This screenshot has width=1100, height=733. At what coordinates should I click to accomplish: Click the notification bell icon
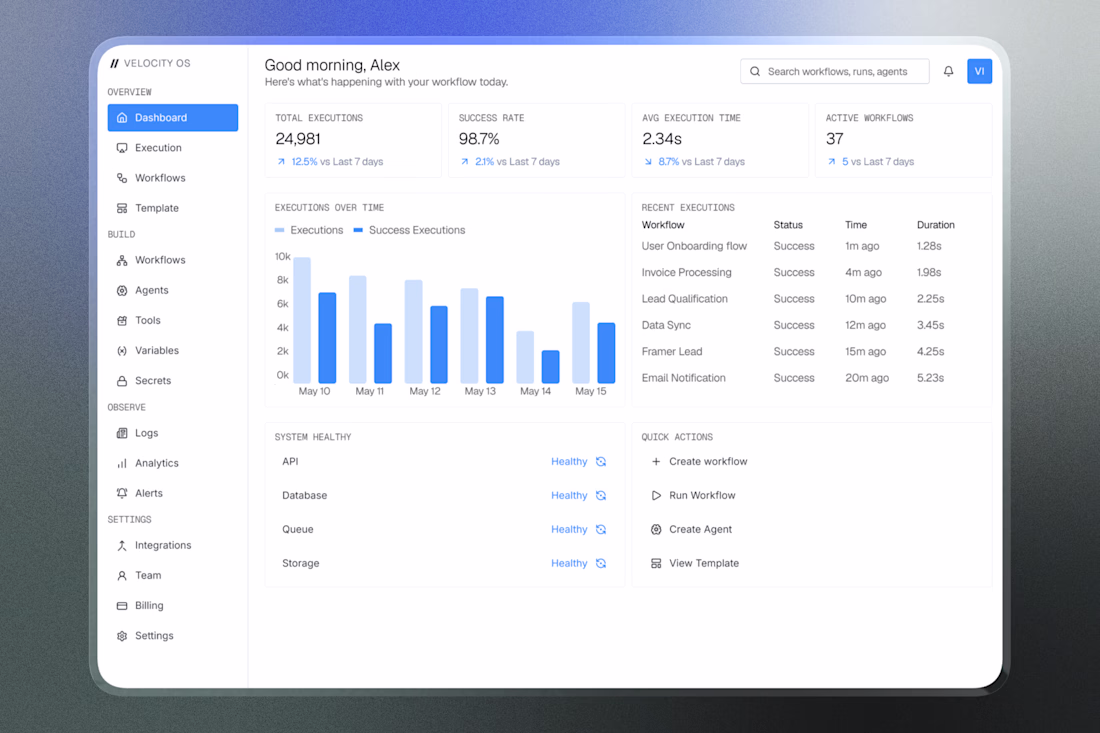(x=948, y=72)
